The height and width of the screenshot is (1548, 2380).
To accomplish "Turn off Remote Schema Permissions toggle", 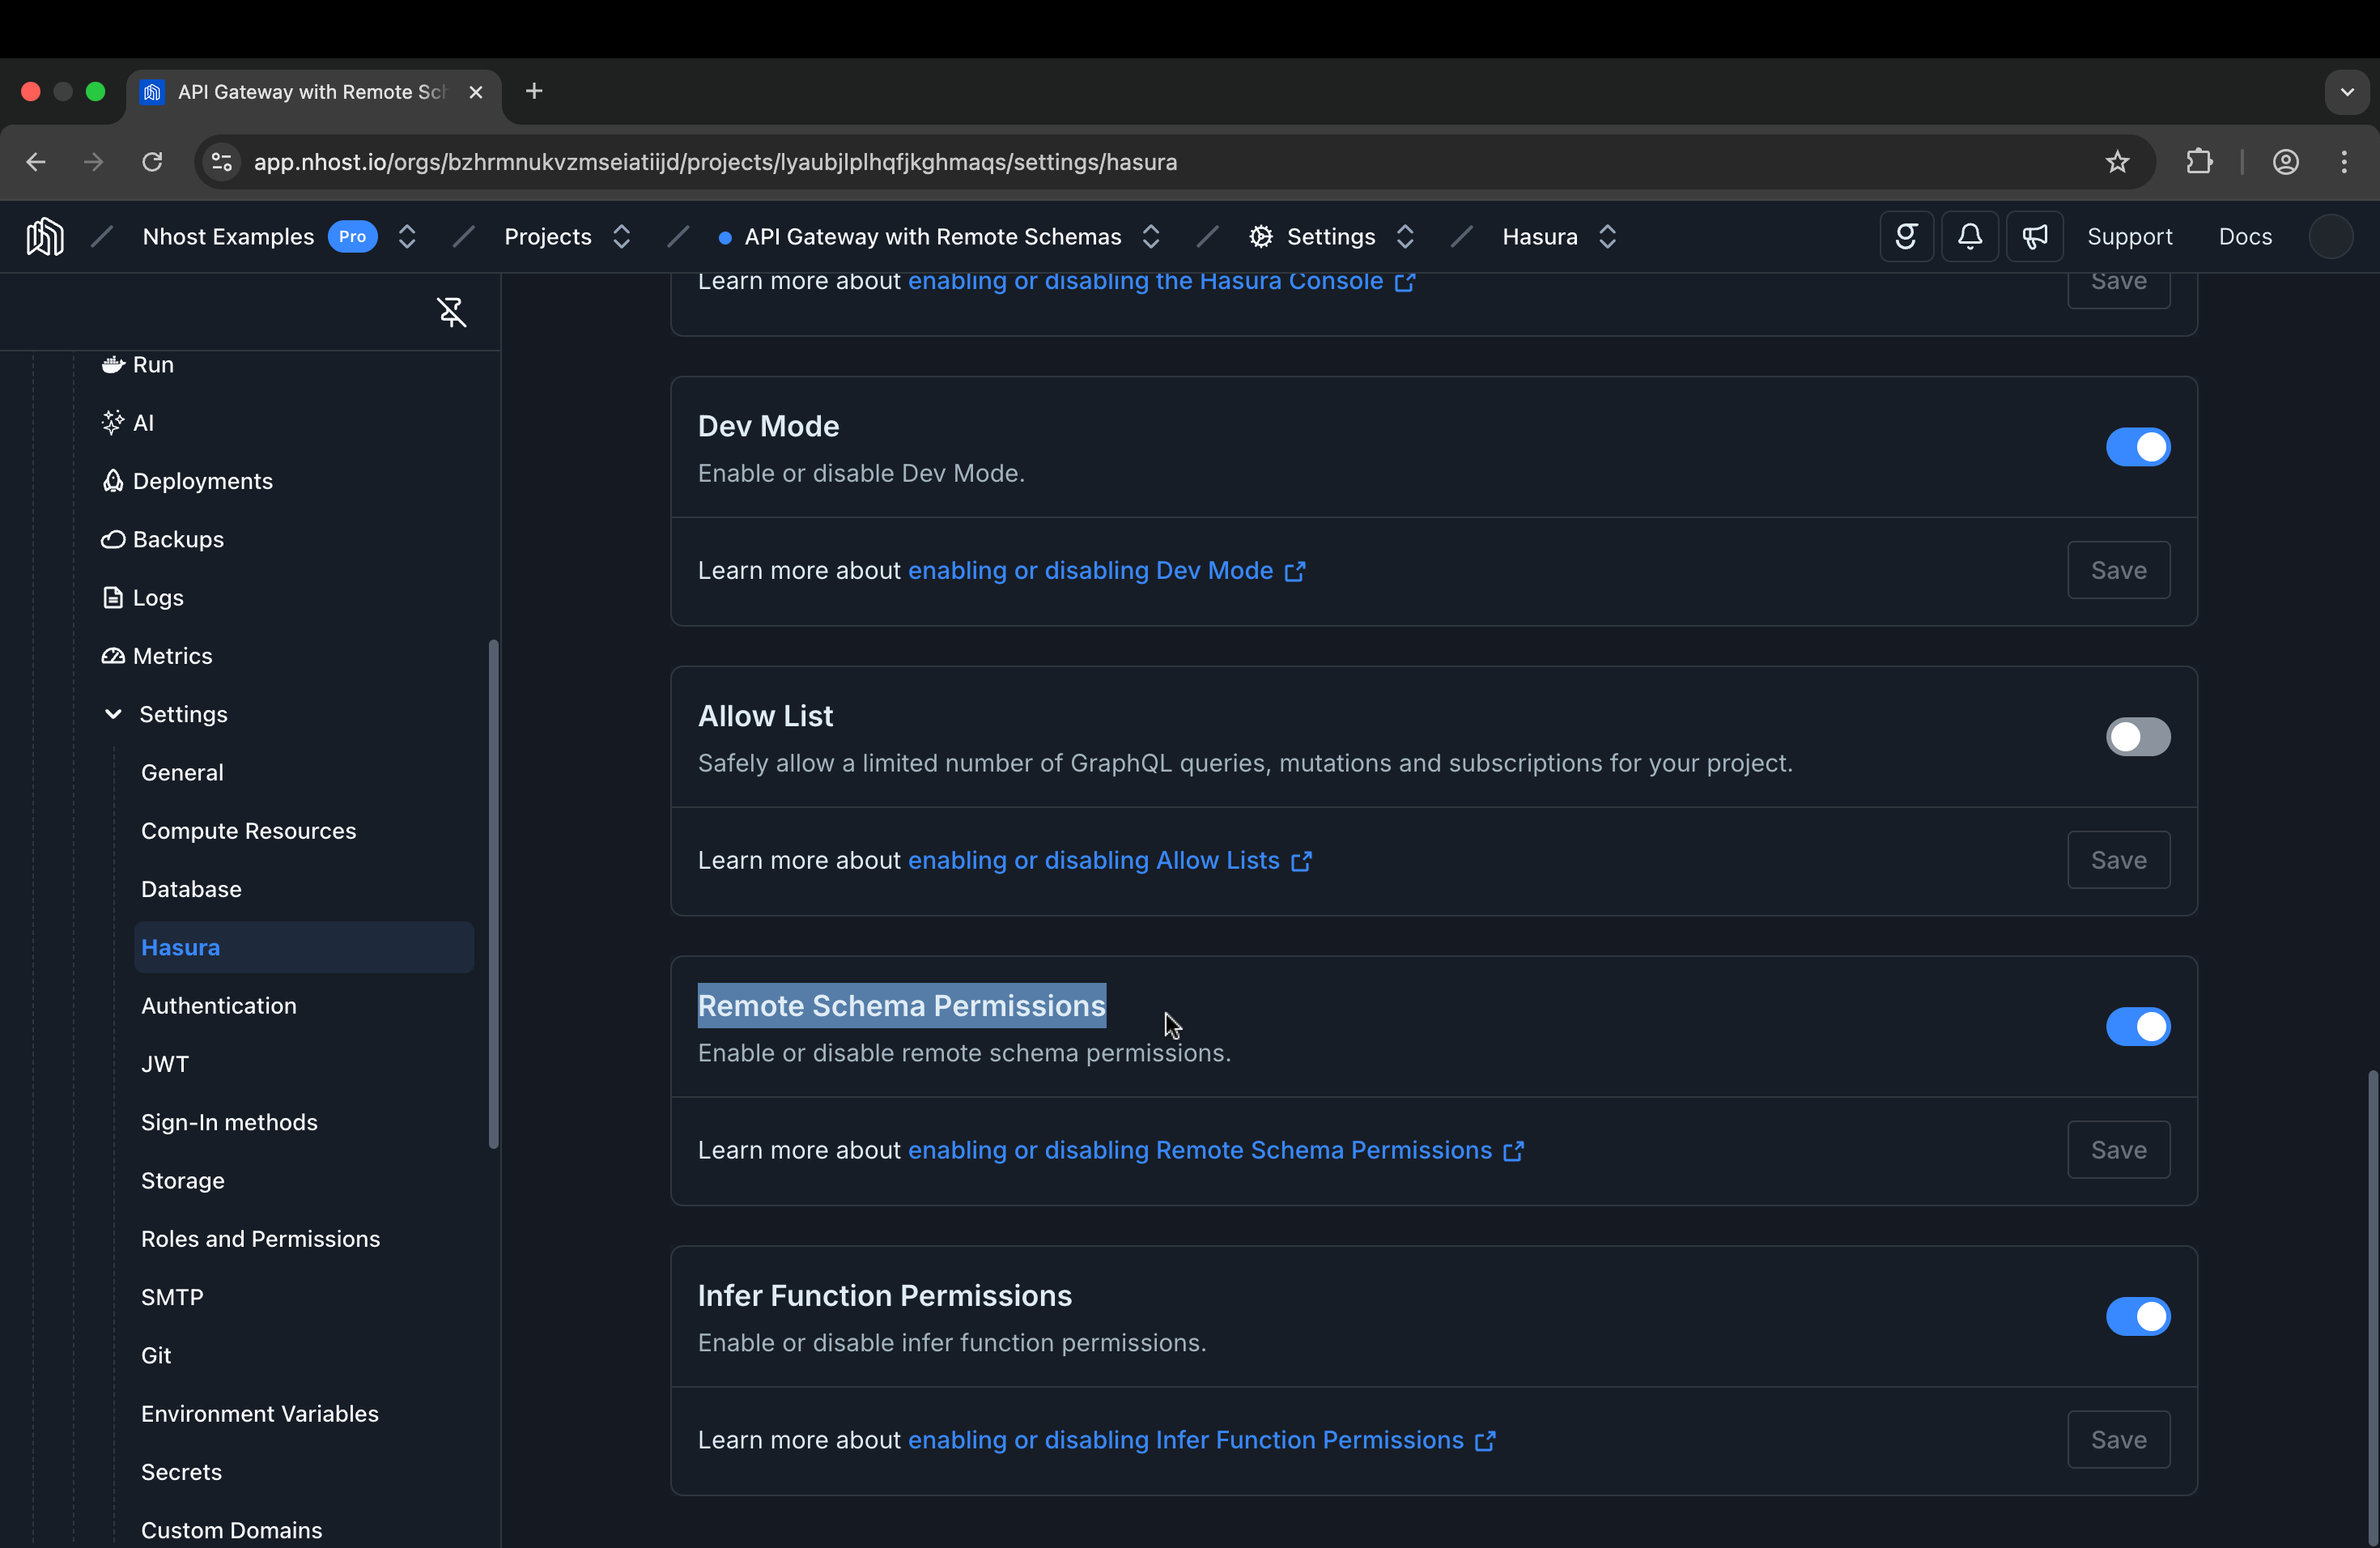I will point(2137,1027).
